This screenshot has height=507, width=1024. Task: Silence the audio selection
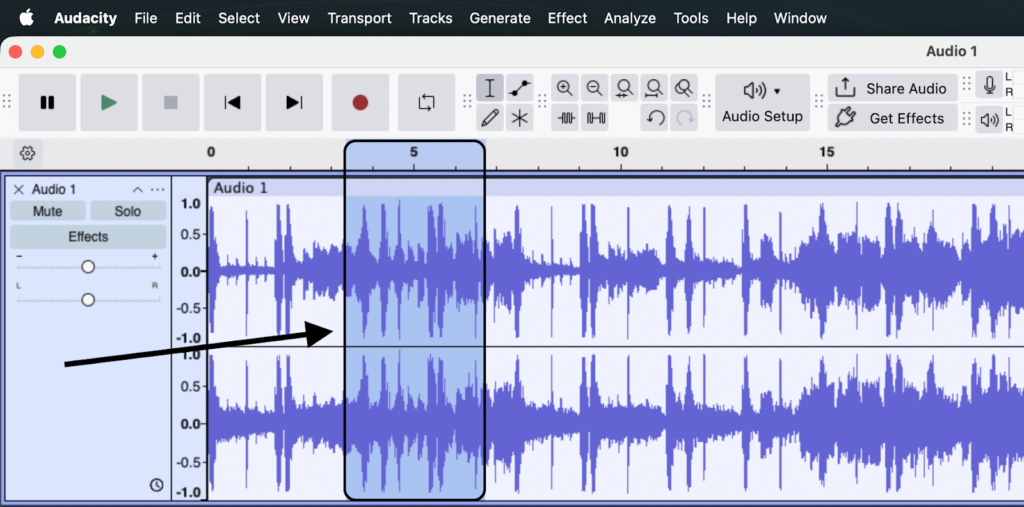pyautogui.click(x=596, y=118)
